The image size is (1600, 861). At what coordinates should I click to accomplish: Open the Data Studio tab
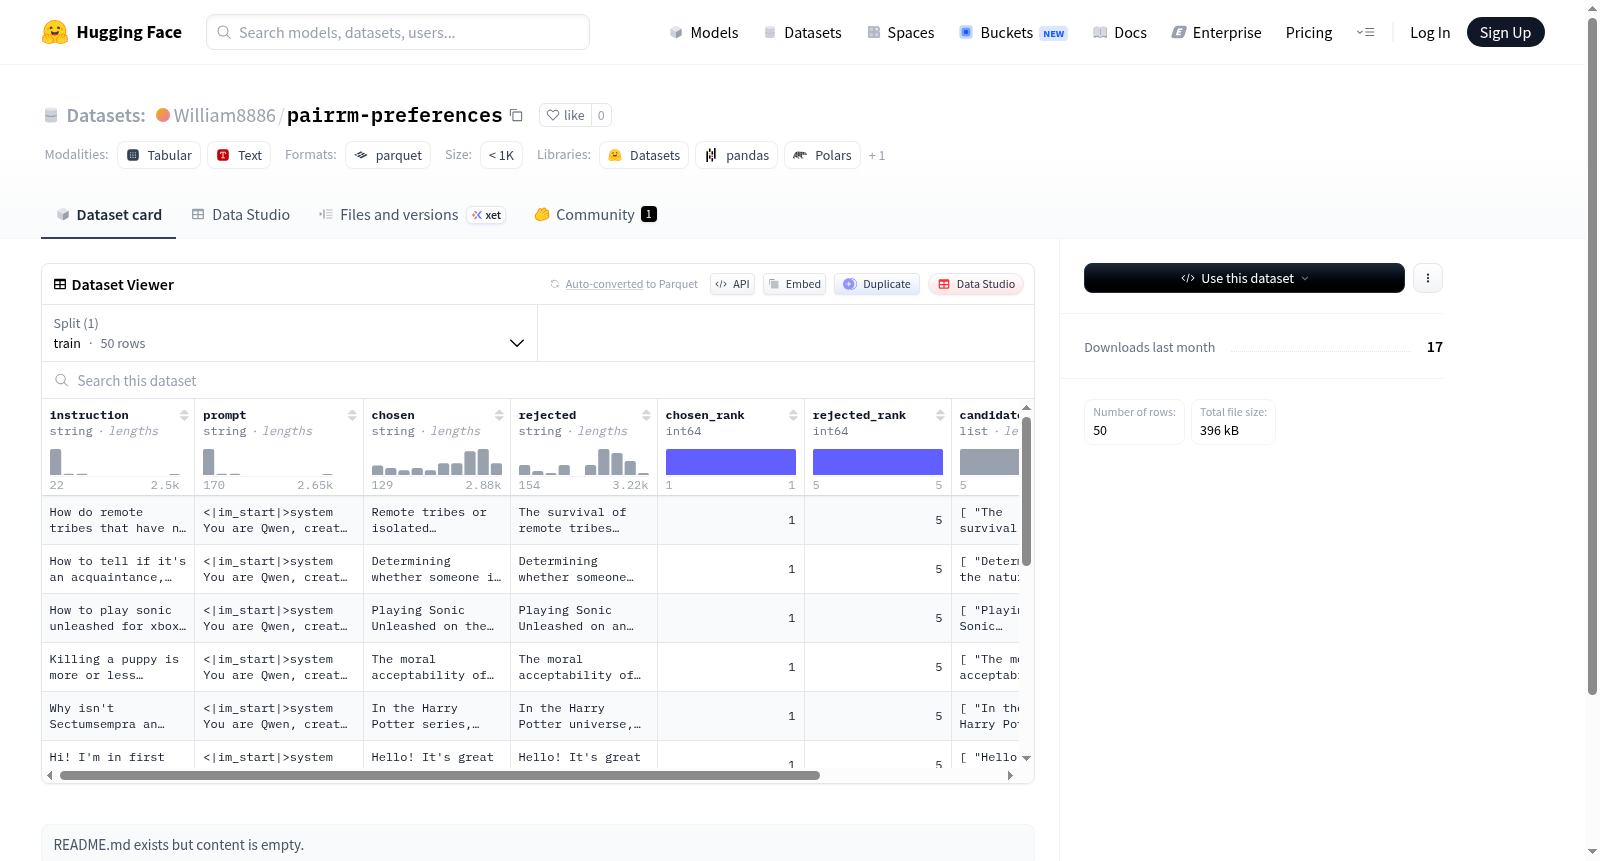(x=241, y=214)
